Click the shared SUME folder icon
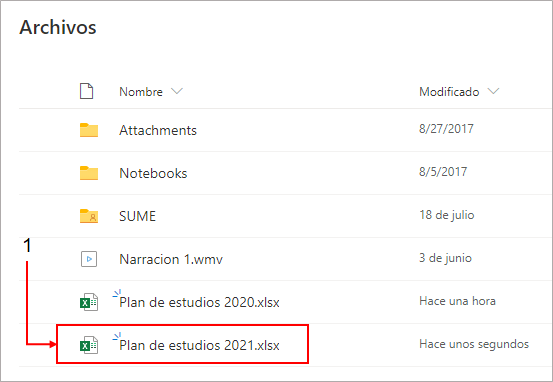The image size is (553, 382). point(89,216)
